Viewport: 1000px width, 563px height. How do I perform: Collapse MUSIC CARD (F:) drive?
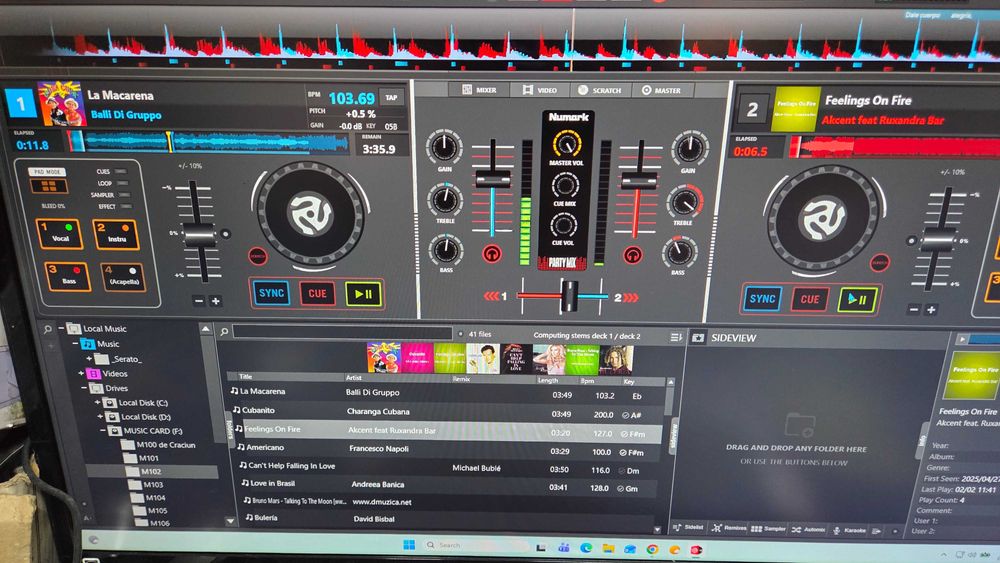click(102, 430)
